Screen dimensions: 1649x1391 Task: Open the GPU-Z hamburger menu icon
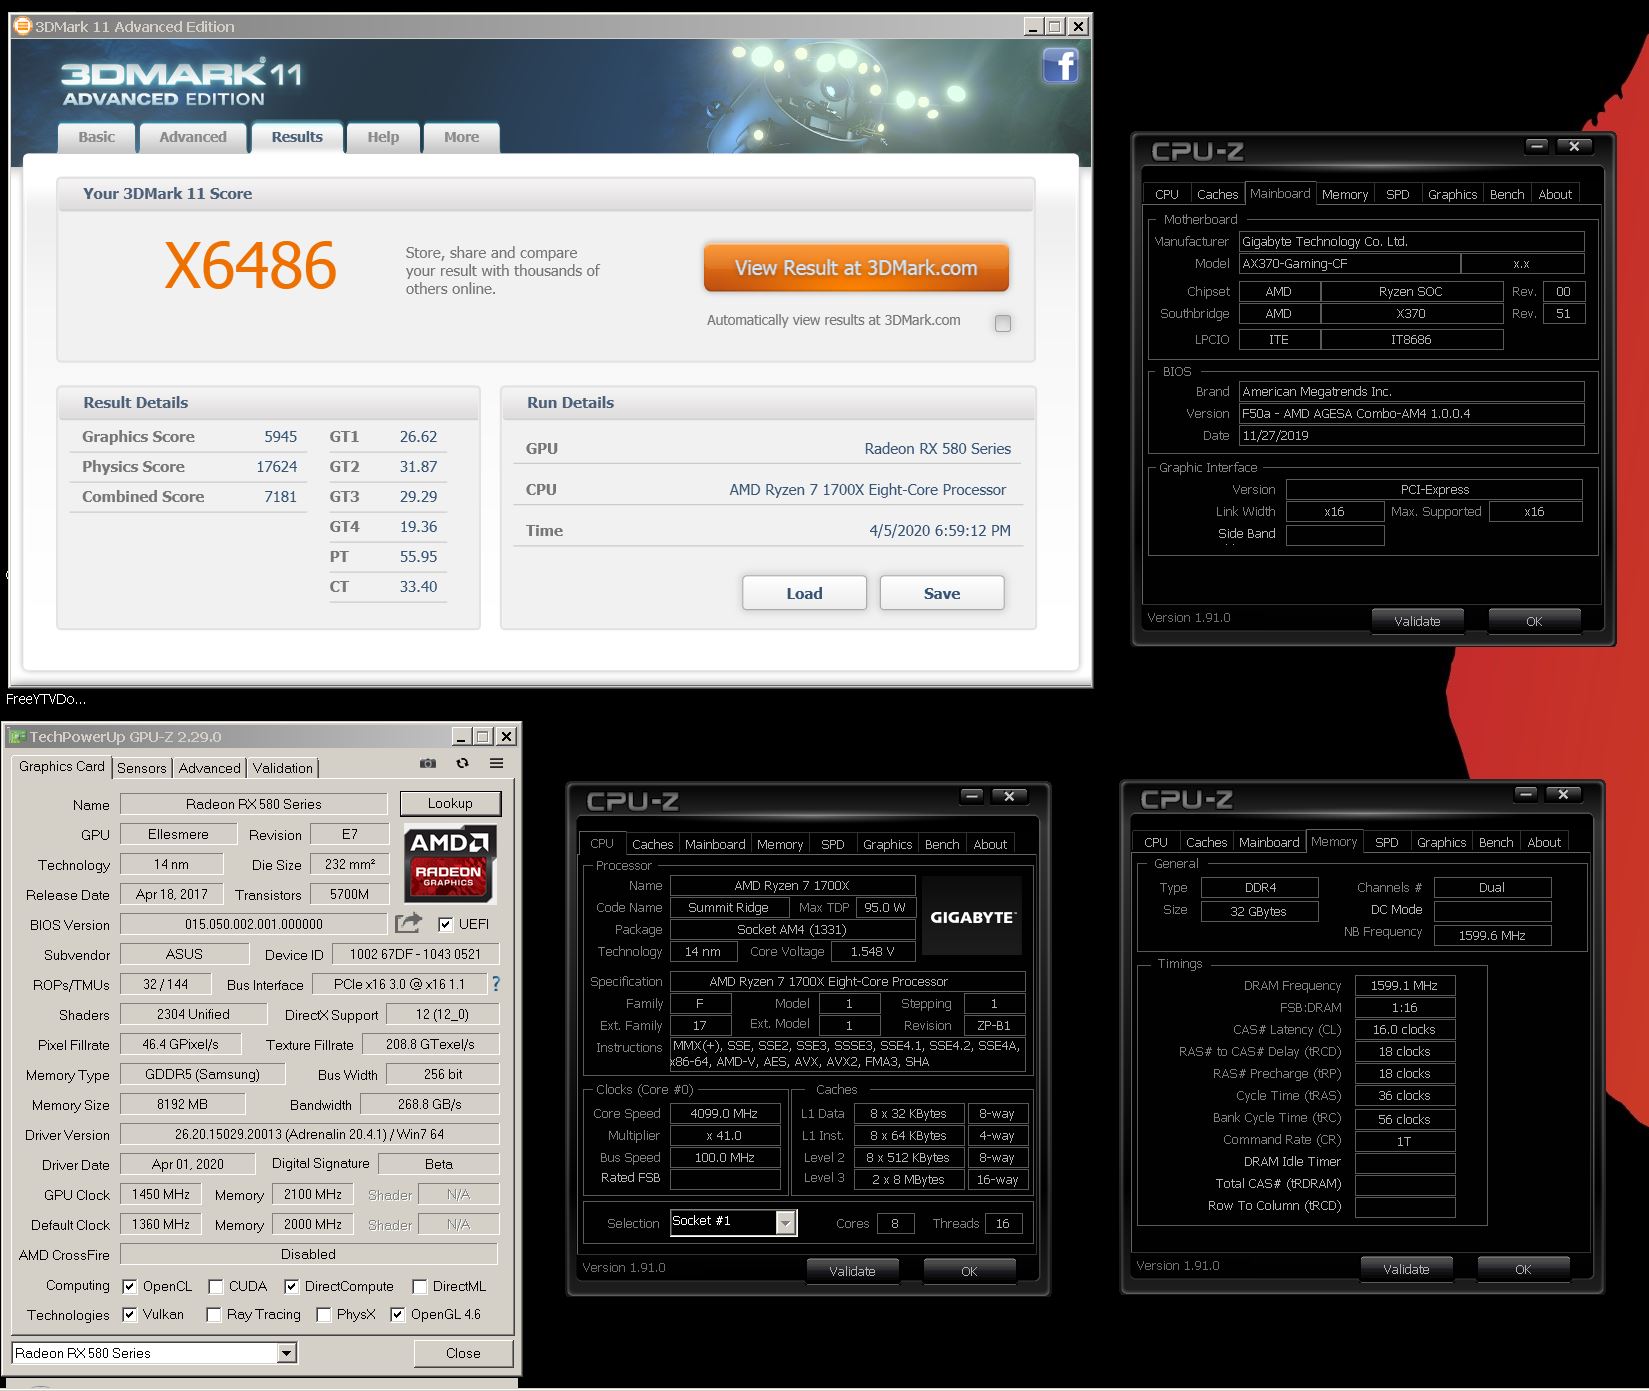[x=496, y=763]
